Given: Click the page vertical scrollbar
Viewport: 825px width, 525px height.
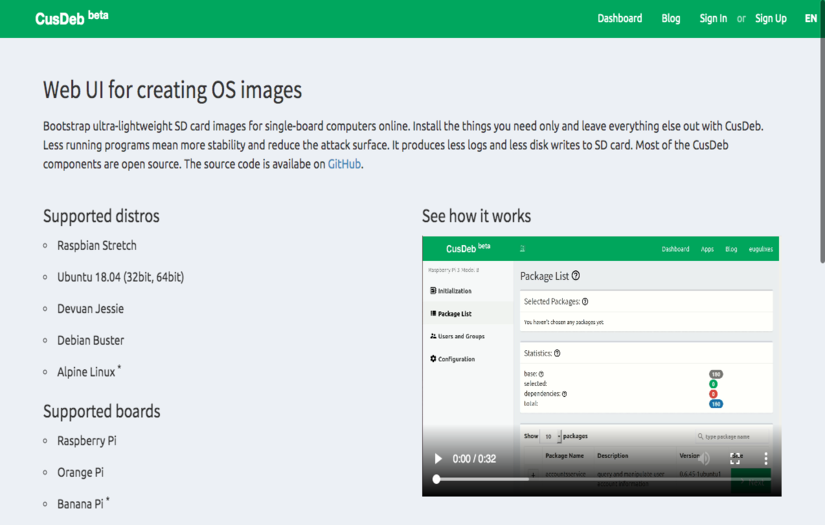Looking at the screenshot, I should 822,132.
